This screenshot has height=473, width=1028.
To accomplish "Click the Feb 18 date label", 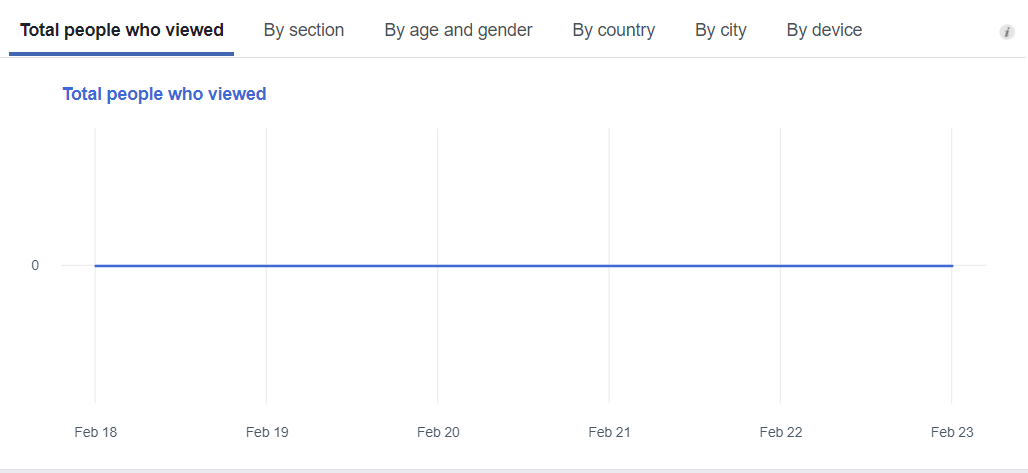I will tap(96, 432).
